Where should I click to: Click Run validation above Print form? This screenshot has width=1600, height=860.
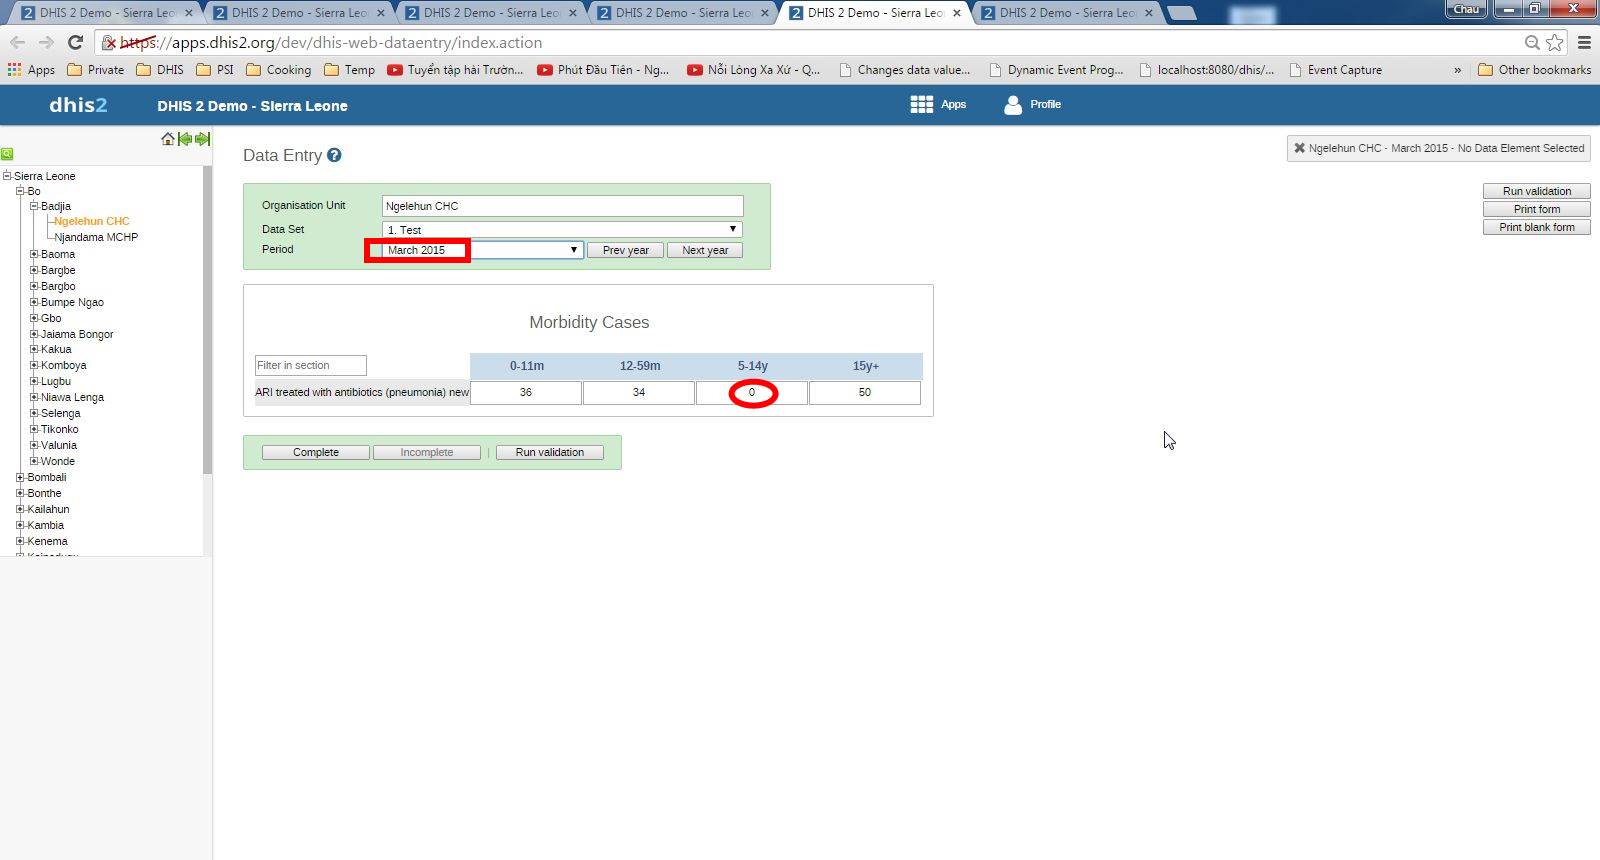coord(1537,191)
